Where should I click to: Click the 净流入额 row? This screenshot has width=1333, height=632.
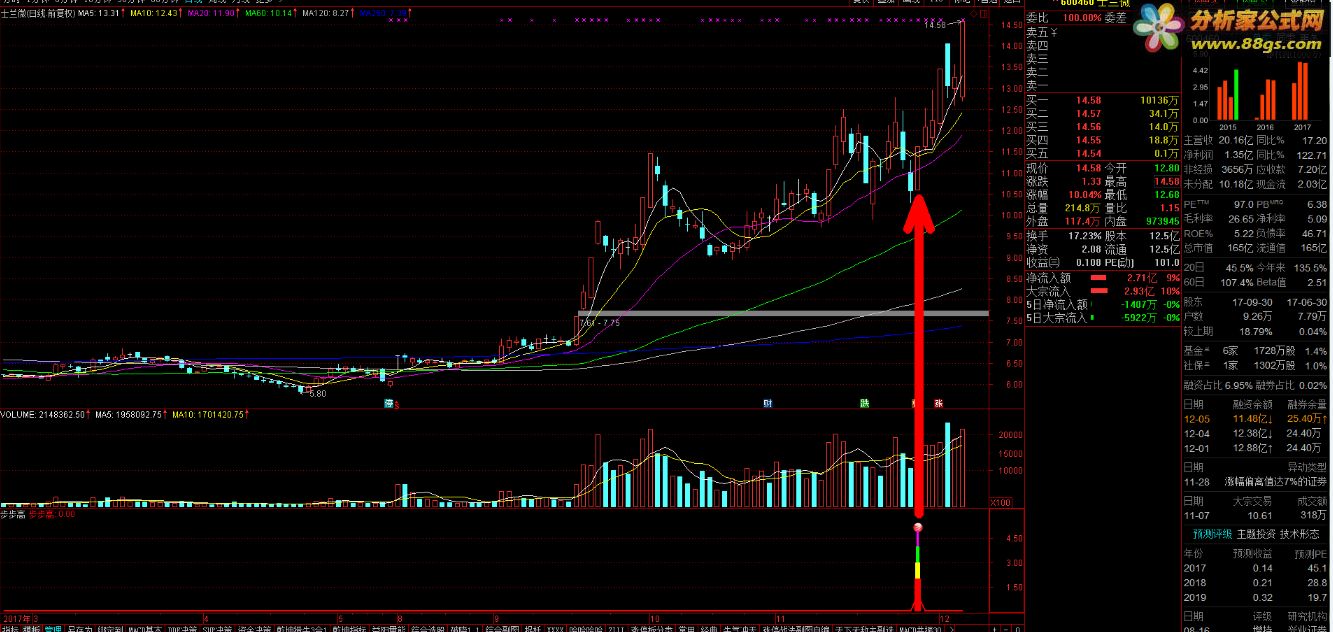(x=1102, y=278)
